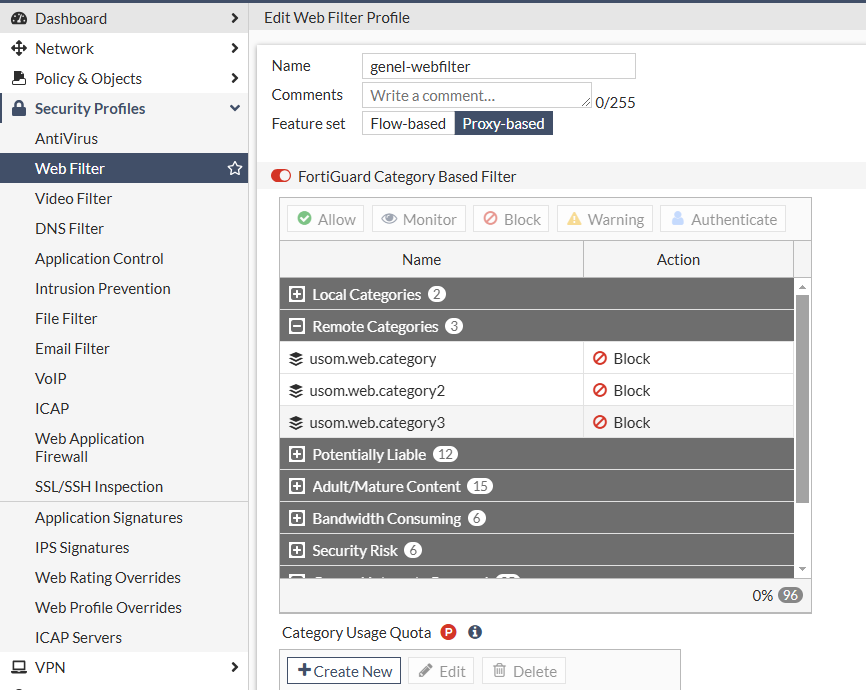
Task: Expand Potentially Liable group
Action: 297,454
